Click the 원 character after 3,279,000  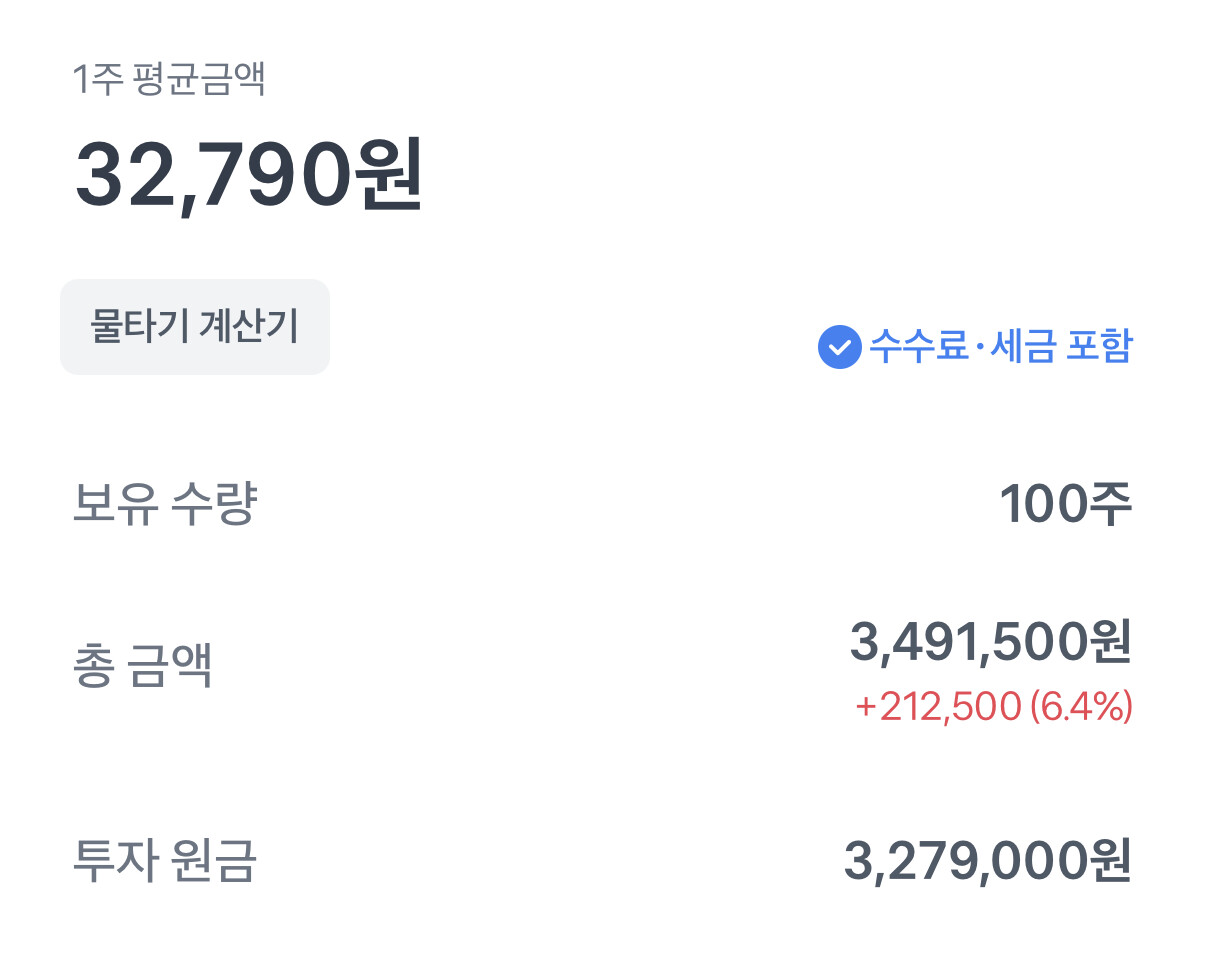[1109, 861]
